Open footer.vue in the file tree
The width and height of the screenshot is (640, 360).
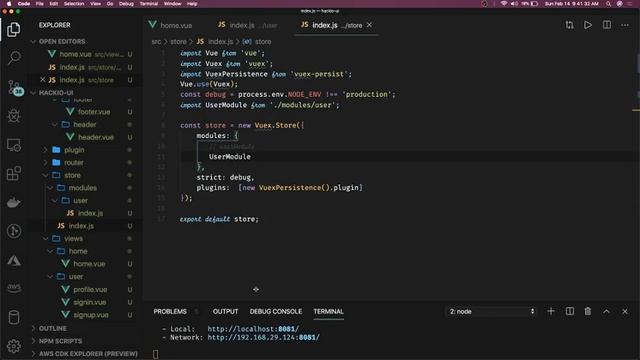pyautogui.click(x=94, y=112)
